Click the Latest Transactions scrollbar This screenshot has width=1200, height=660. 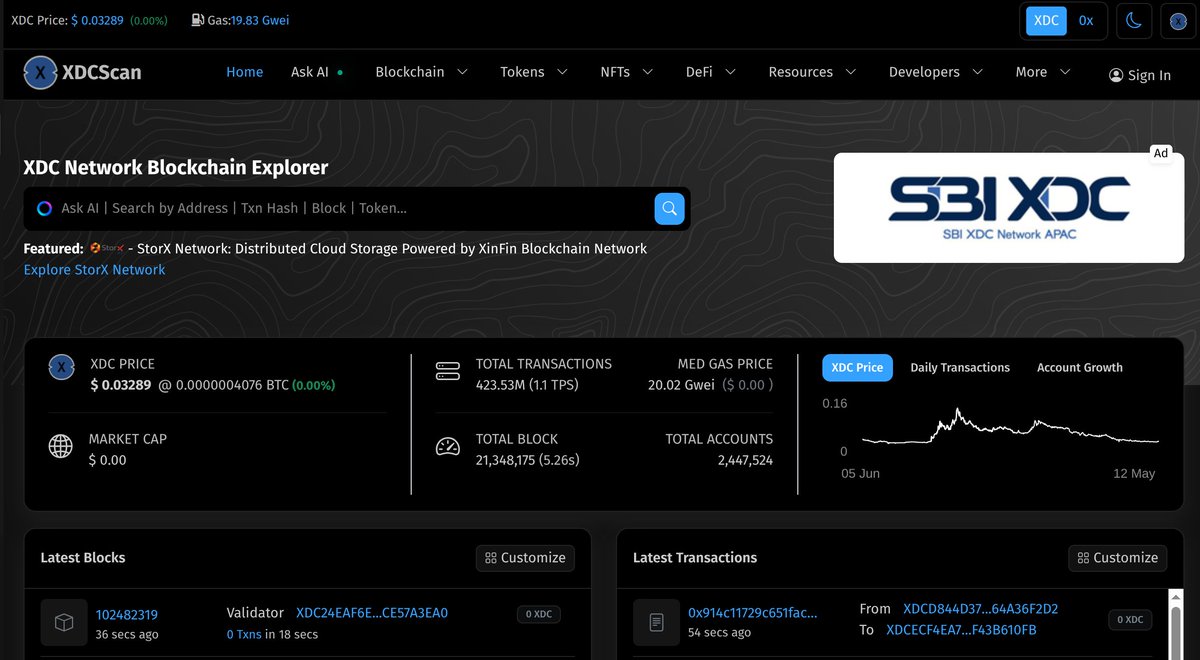coord(1174,625)
